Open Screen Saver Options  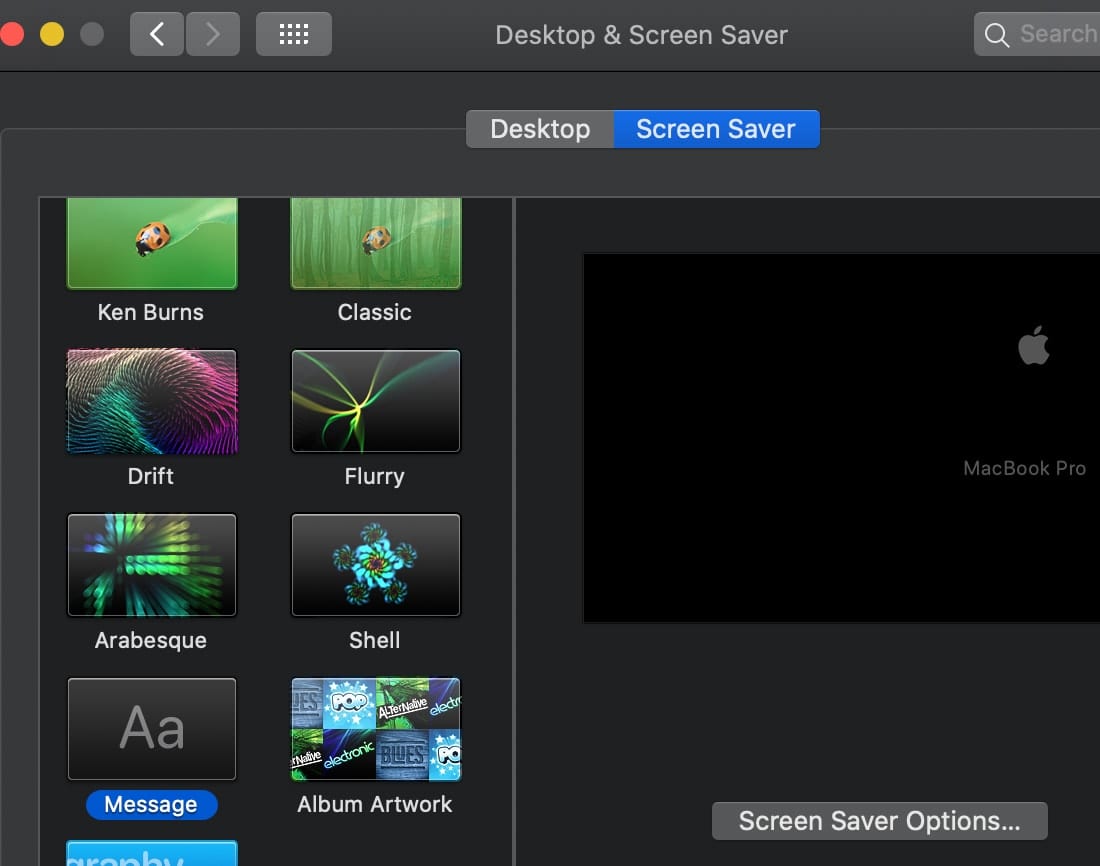point(879,821)
